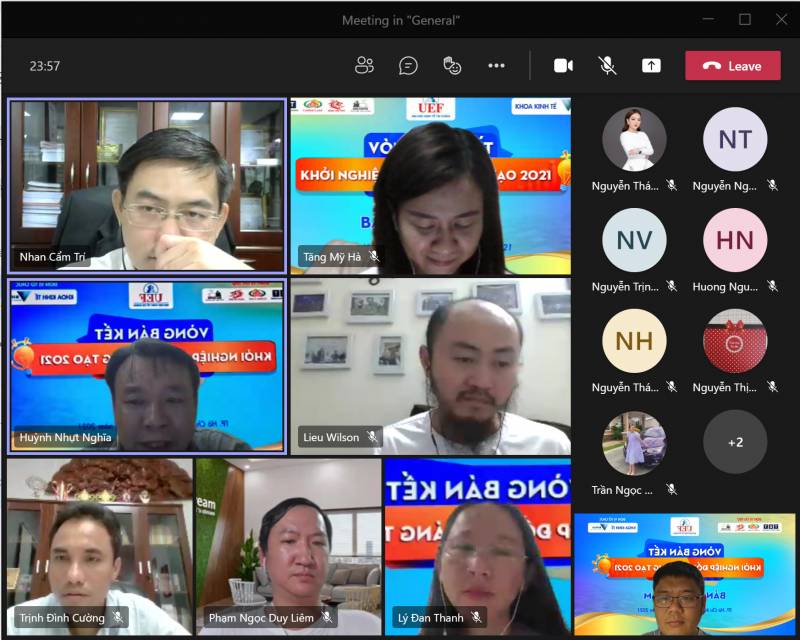This screenshot has height=640, width=800.
Task: Toggle the microphone mute button
Action: pyautogui.click(x=607, y=66)
